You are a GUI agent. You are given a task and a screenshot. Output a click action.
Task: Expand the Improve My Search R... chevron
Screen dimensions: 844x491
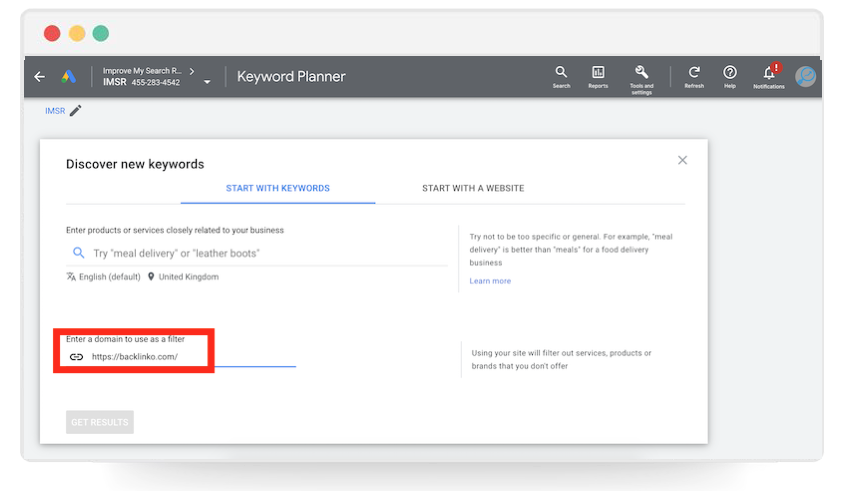click(x=191, y=71)
